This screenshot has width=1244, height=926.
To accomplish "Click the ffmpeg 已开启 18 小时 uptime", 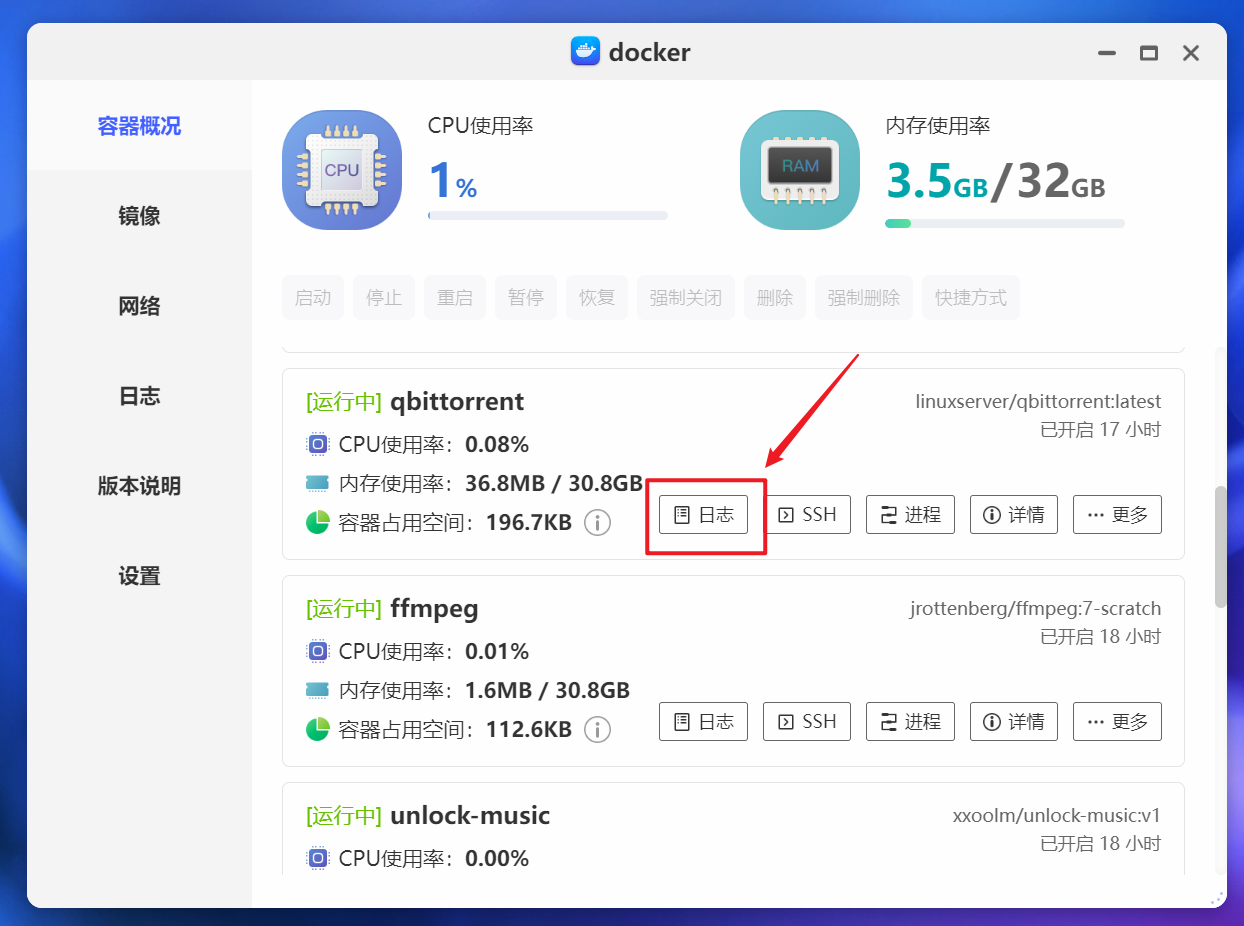I will point(1101,637).
